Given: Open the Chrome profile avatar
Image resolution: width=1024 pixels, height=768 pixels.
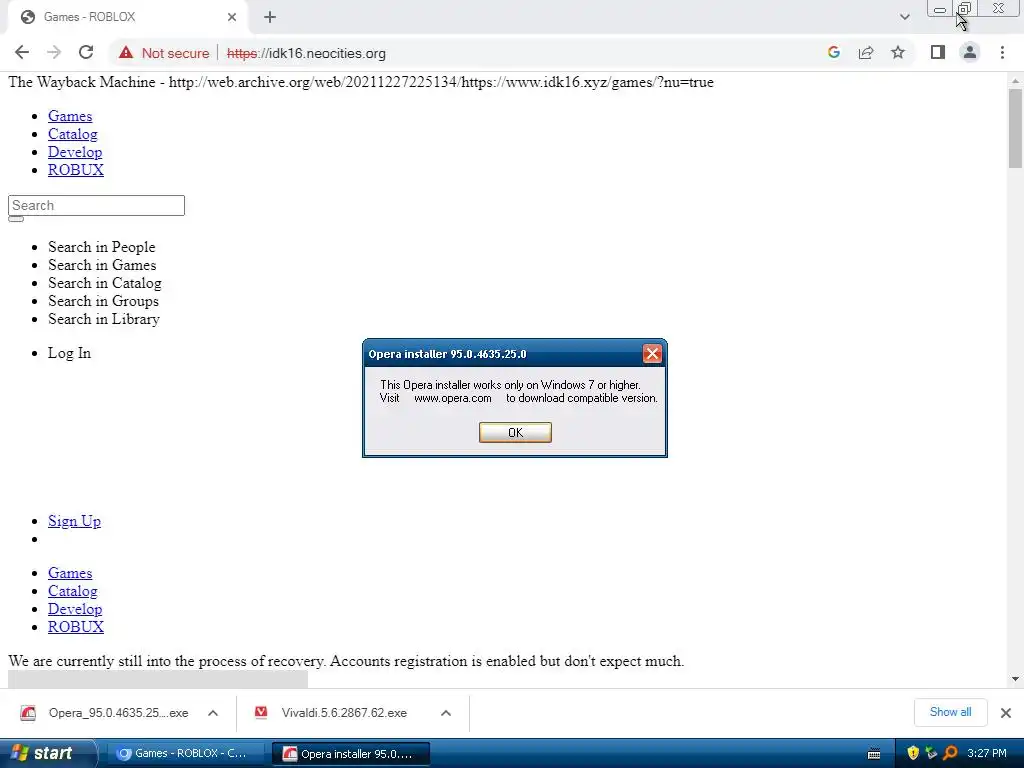Looking at the screenshot, I should [x=970, y=52].
